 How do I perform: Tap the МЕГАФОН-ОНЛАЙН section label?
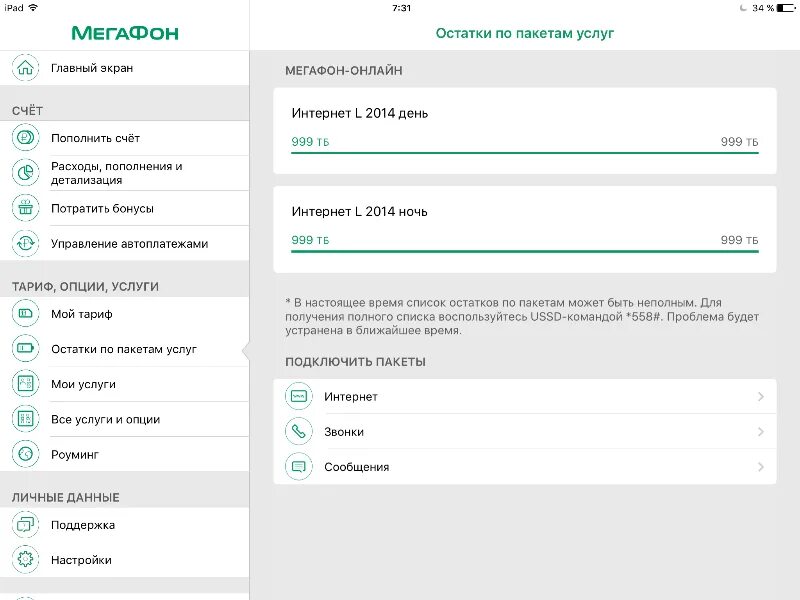[x=343, y=70]
